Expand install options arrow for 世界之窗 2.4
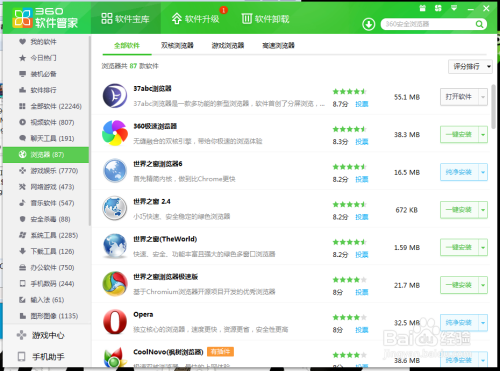 (483, 210)
